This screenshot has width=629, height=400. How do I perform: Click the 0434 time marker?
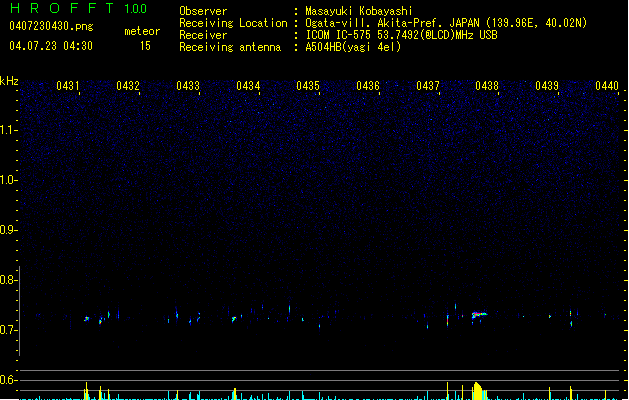[248, 86]
